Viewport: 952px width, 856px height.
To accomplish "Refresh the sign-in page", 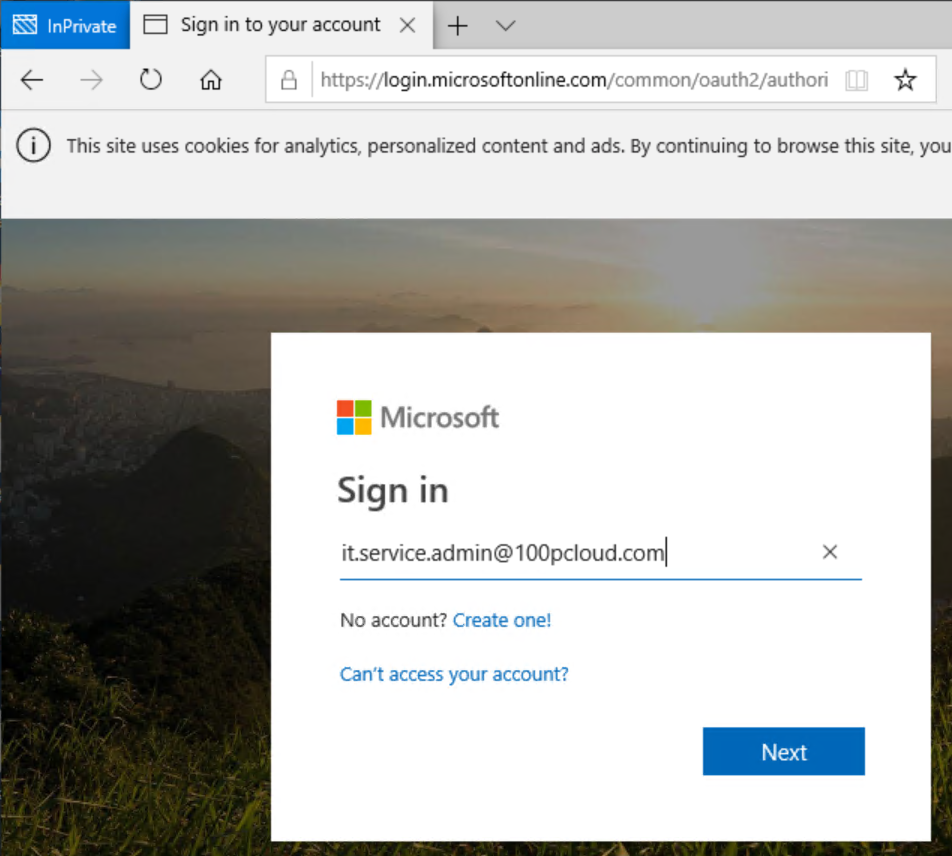I will point(151,80).
